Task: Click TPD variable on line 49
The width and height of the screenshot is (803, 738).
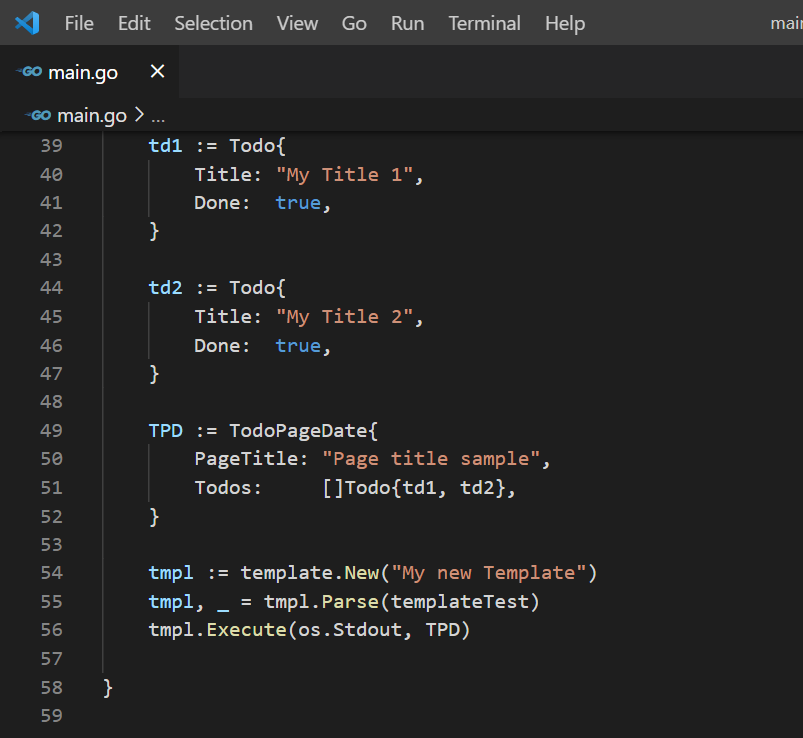Action: (x=165, y=431)
